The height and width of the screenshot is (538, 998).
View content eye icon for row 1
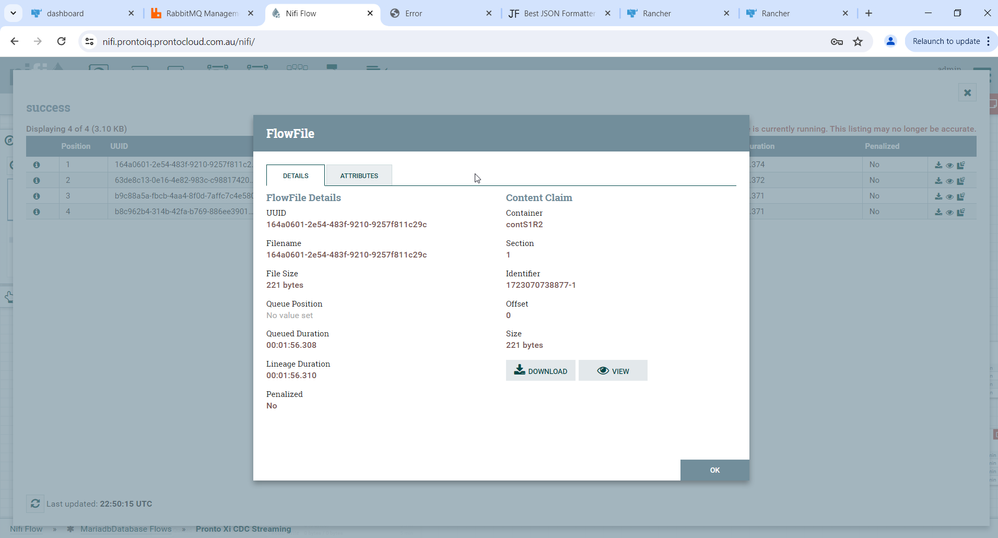point(950,165)
